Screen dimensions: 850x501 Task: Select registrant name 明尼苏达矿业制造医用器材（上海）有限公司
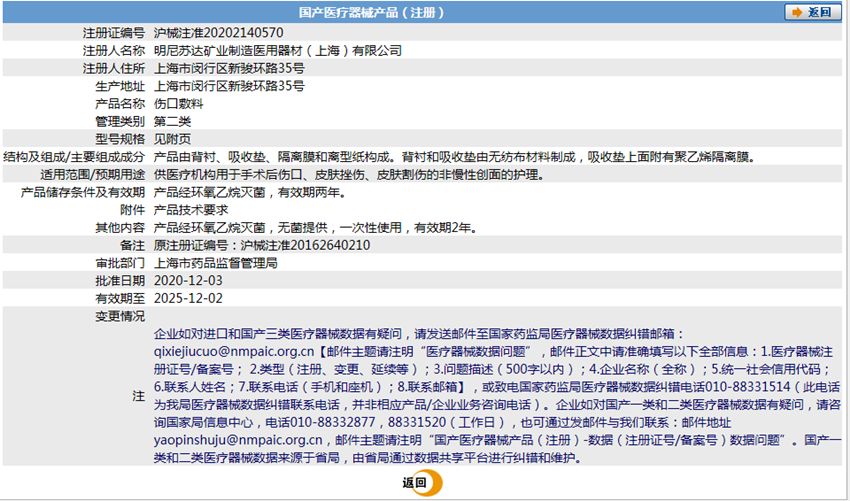tap(278, 50)
